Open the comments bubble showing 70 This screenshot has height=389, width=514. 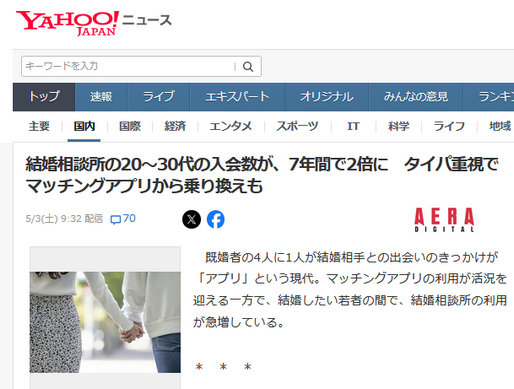point(123,219)
